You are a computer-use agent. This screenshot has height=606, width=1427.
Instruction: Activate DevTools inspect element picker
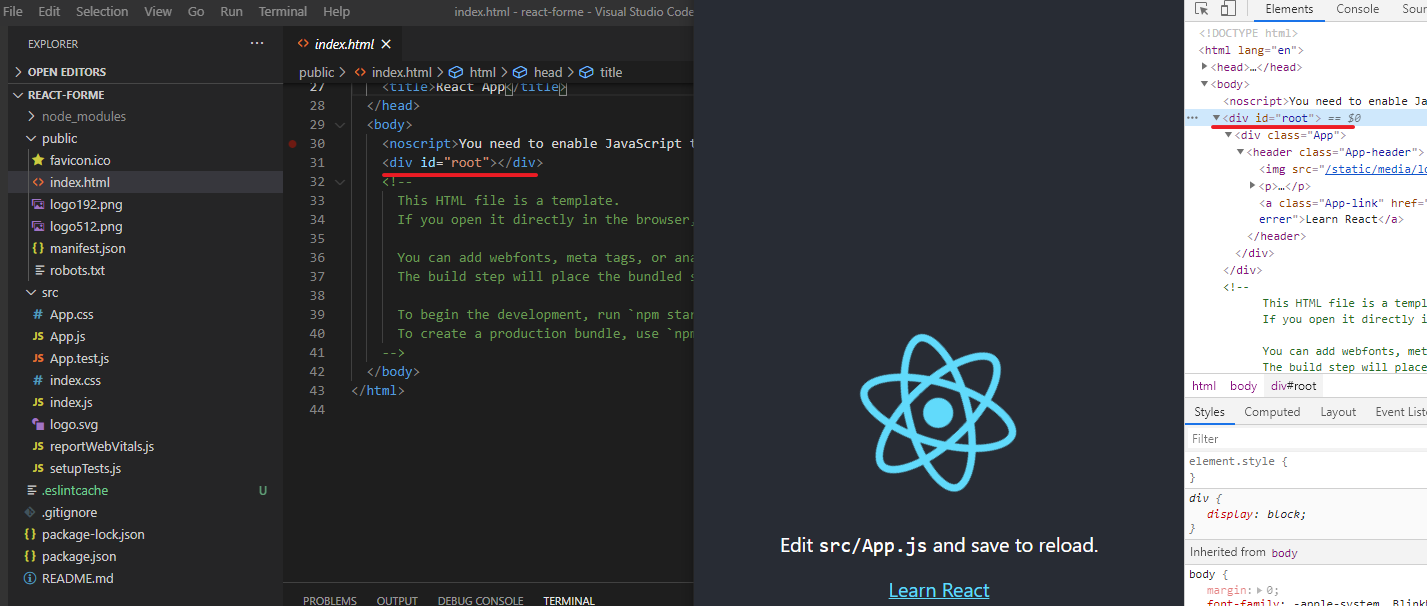click(1203, 9)
